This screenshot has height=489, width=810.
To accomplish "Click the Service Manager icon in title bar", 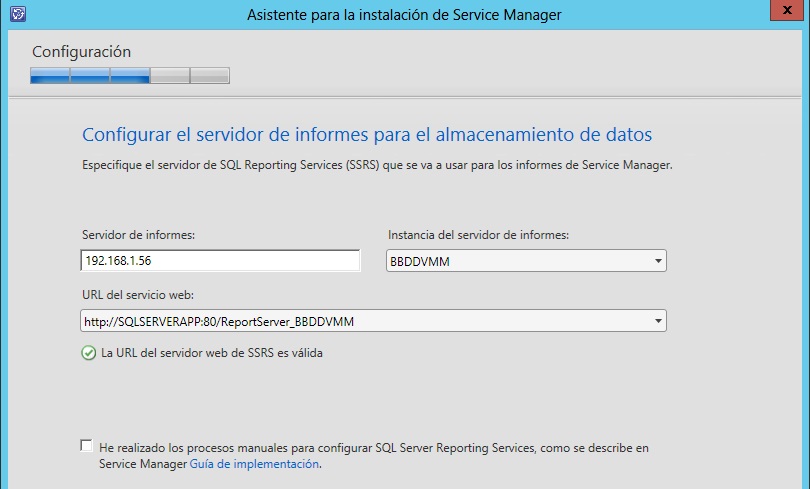I will click(16, 14).
